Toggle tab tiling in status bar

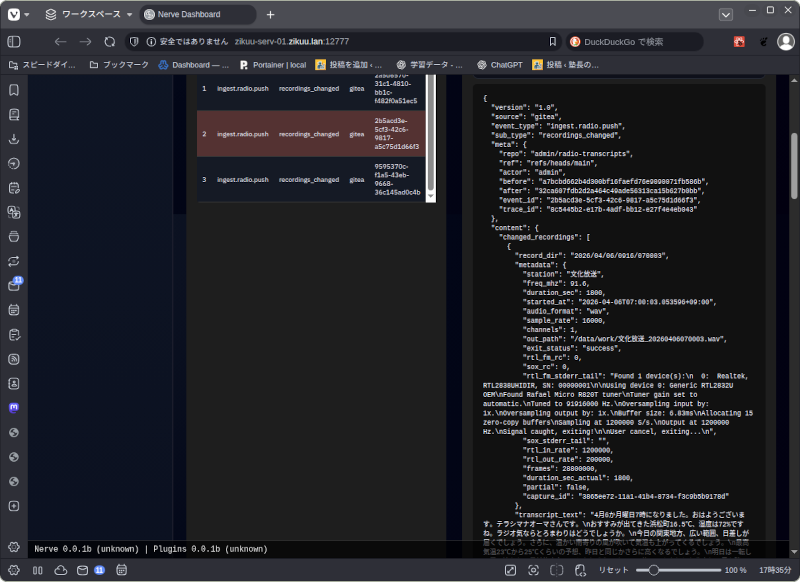click(x=37, y=570)
